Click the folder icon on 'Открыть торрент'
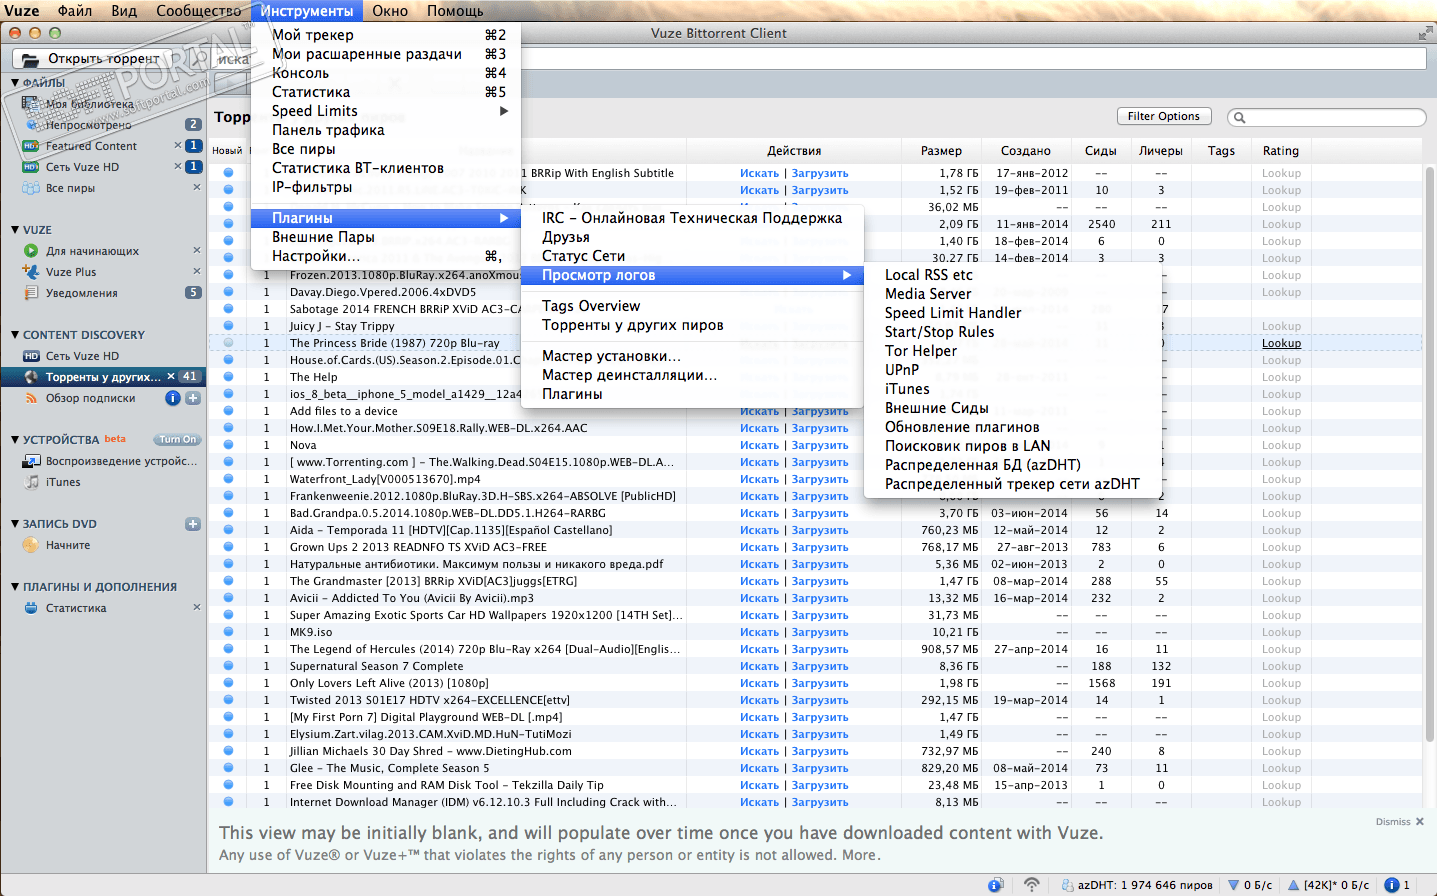This screenshot has width=1437, height=896. tap(31, 59)
